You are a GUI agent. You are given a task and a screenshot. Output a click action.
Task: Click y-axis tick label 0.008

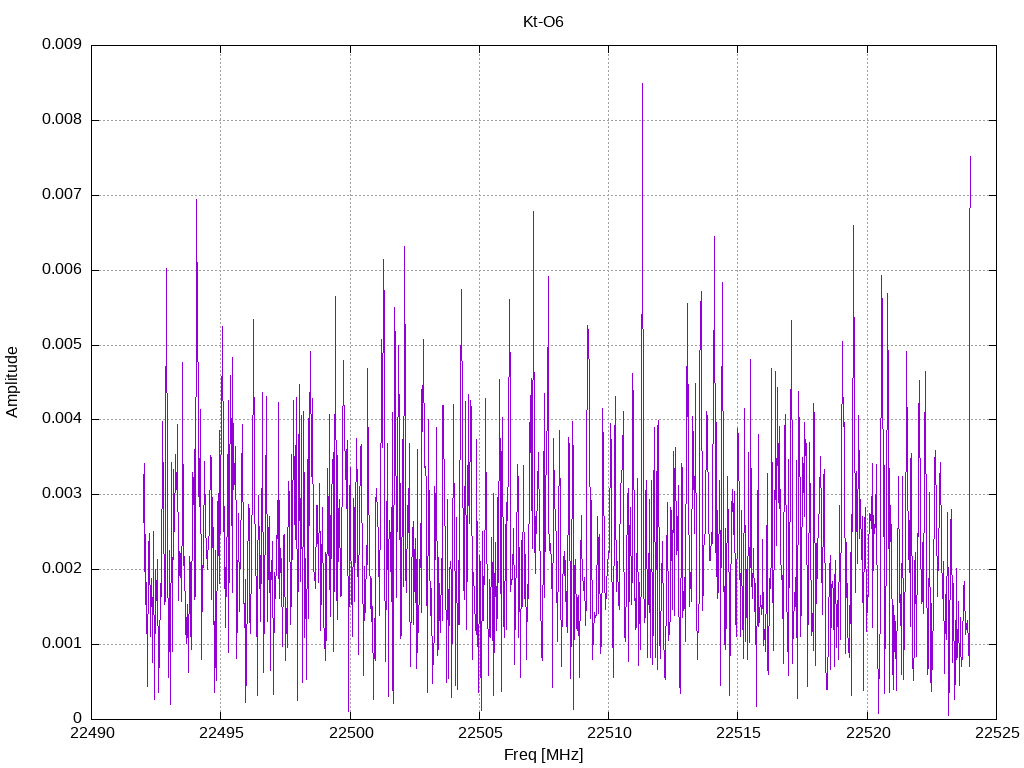pyautogui.click(x=62, y=119)
